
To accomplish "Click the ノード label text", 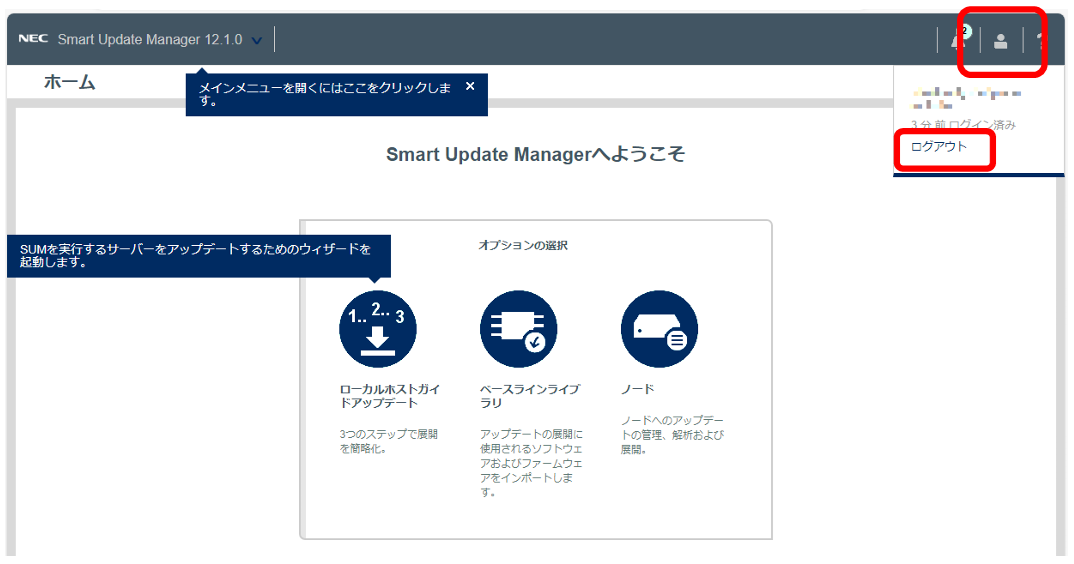I will pos(637,389).
